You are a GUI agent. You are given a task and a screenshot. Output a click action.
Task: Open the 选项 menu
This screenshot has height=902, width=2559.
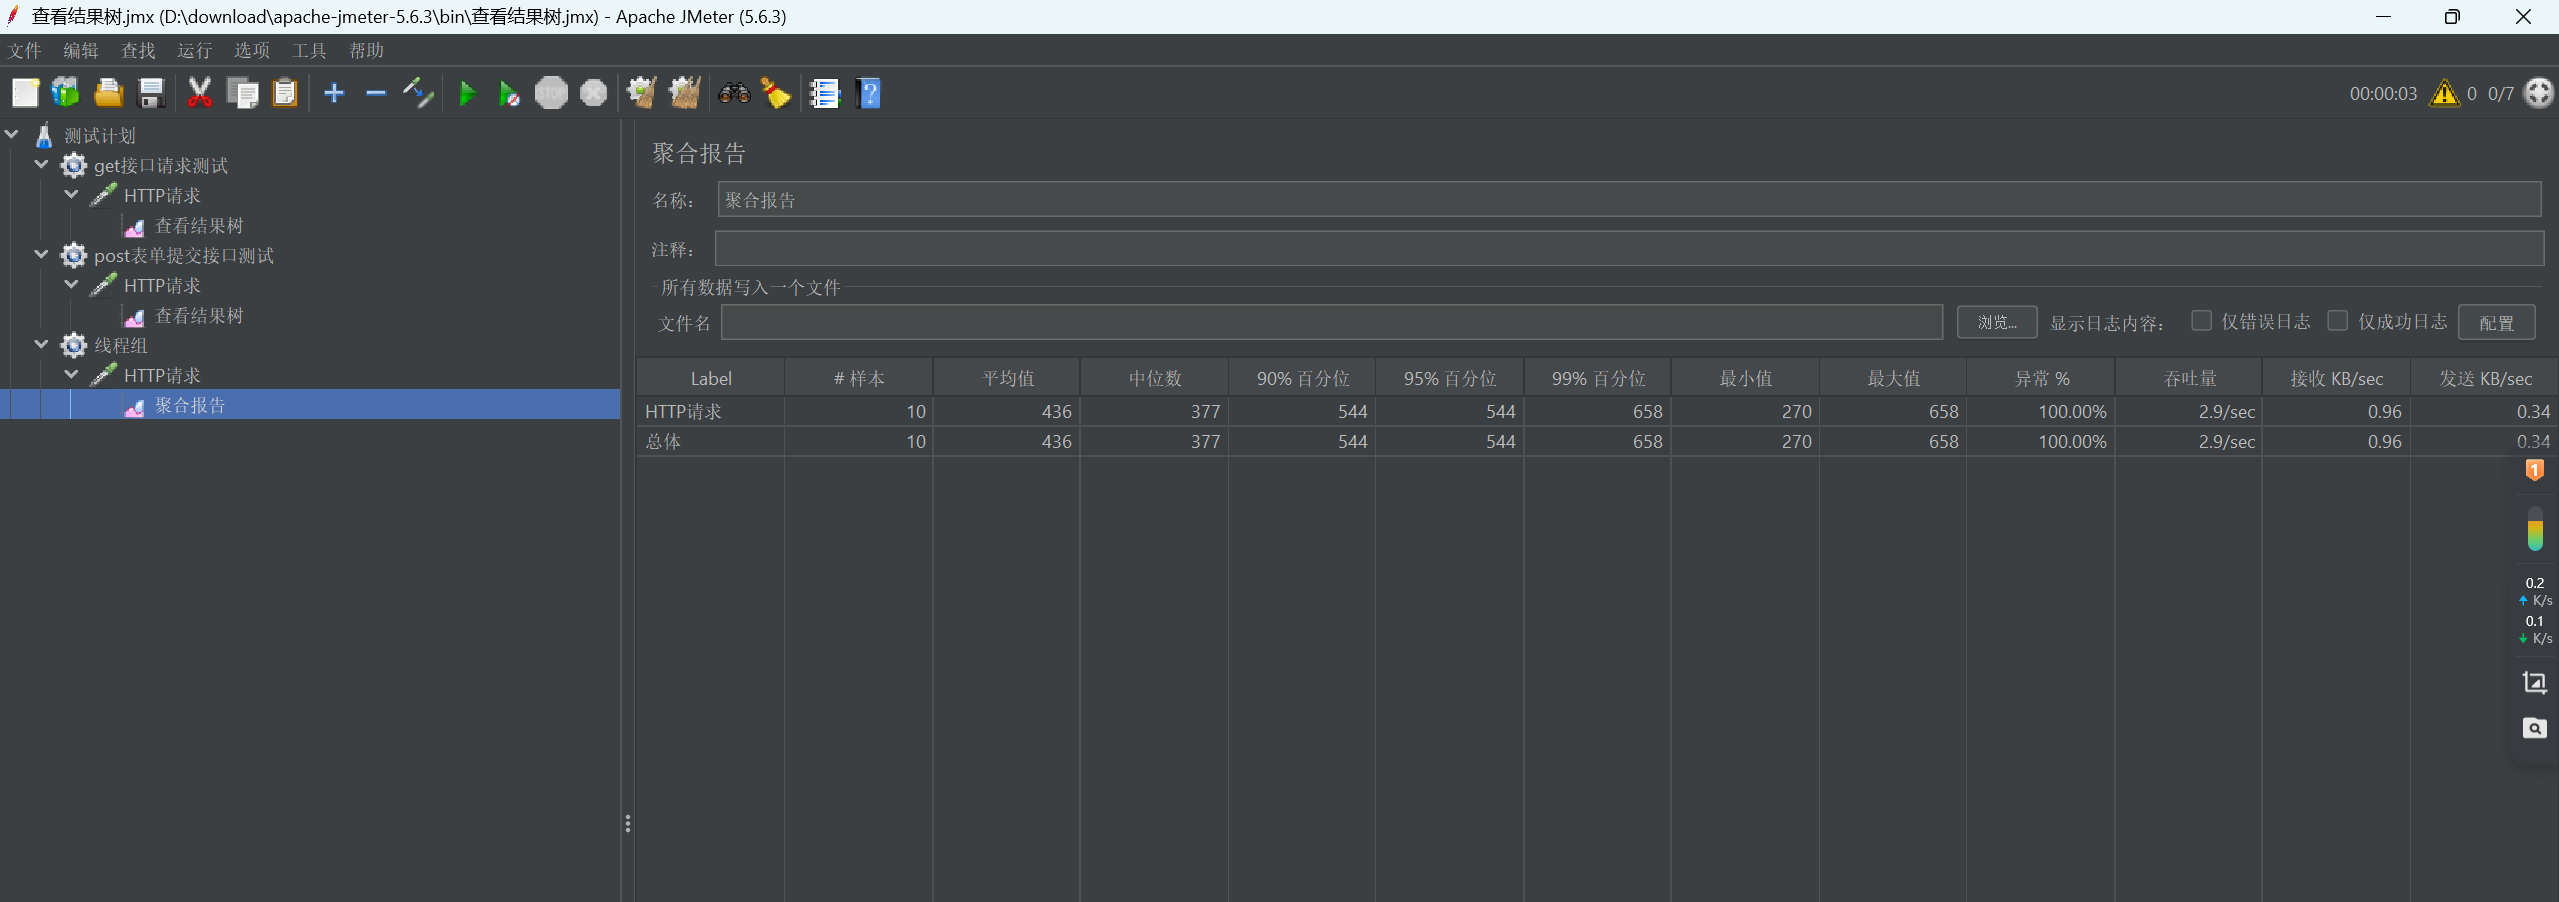point(252,50)
